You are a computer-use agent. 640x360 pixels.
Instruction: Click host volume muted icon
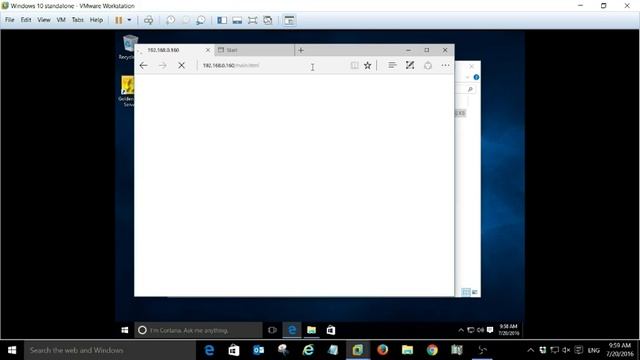coord(566,350)
